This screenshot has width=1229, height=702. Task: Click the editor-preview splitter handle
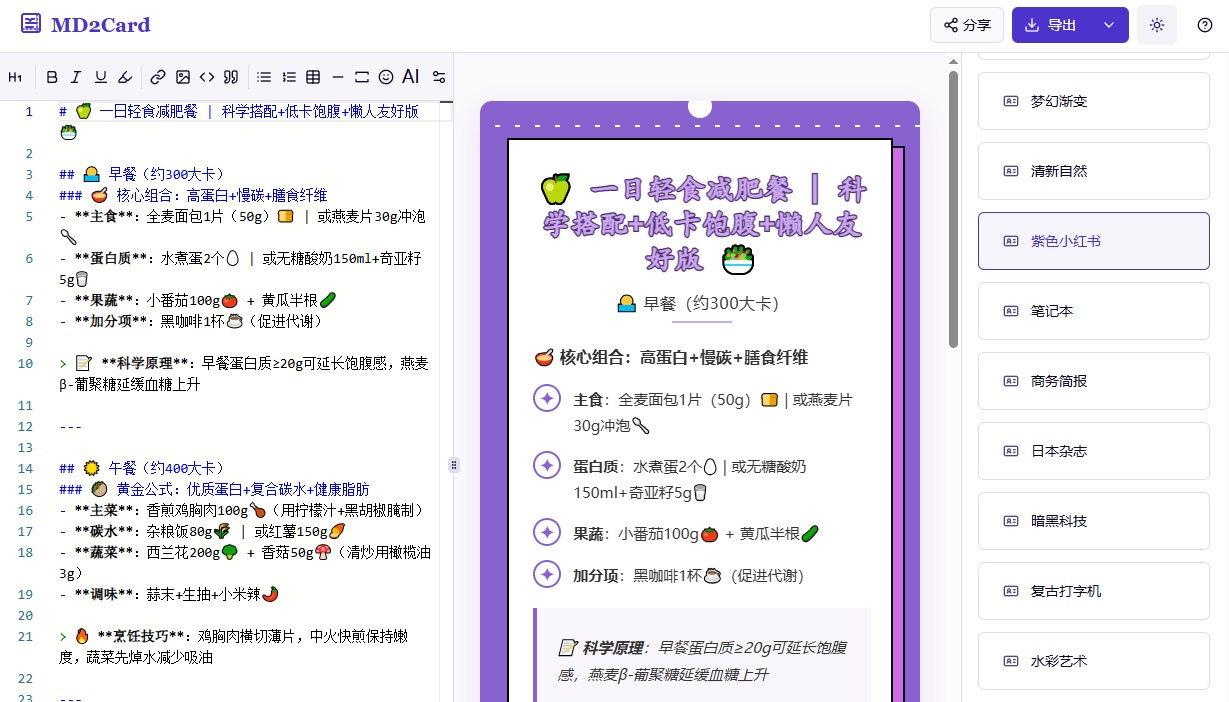coord(454,464)
